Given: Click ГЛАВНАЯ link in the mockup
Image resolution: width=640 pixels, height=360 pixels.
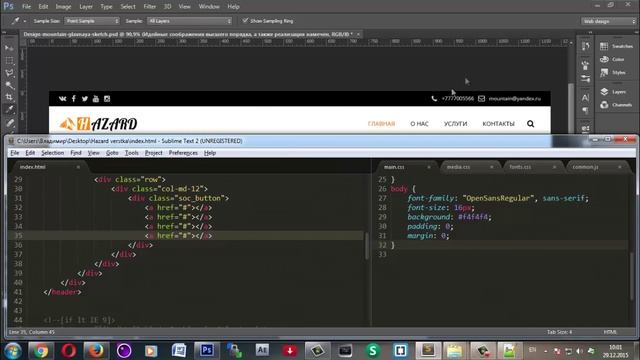Looking at the screenshot, I should [x=381, y=124].
